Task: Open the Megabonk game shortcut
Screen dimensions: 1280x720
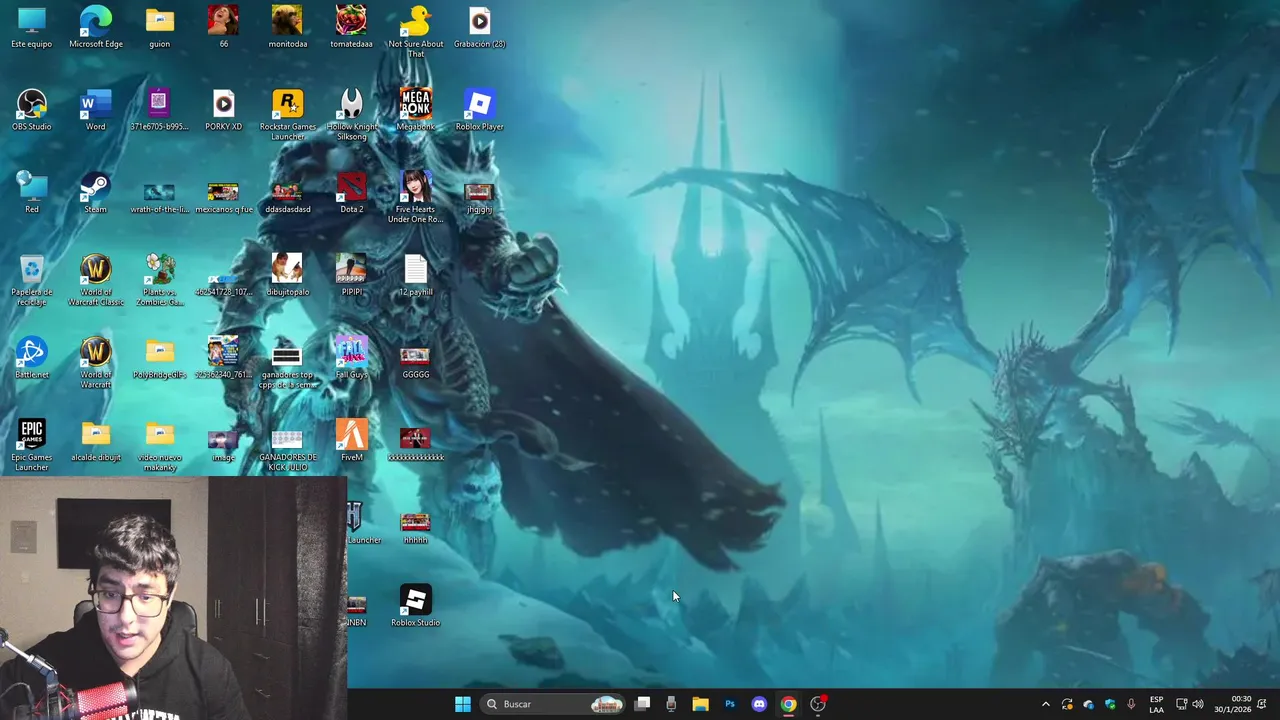Action: [x=415, y=110]
